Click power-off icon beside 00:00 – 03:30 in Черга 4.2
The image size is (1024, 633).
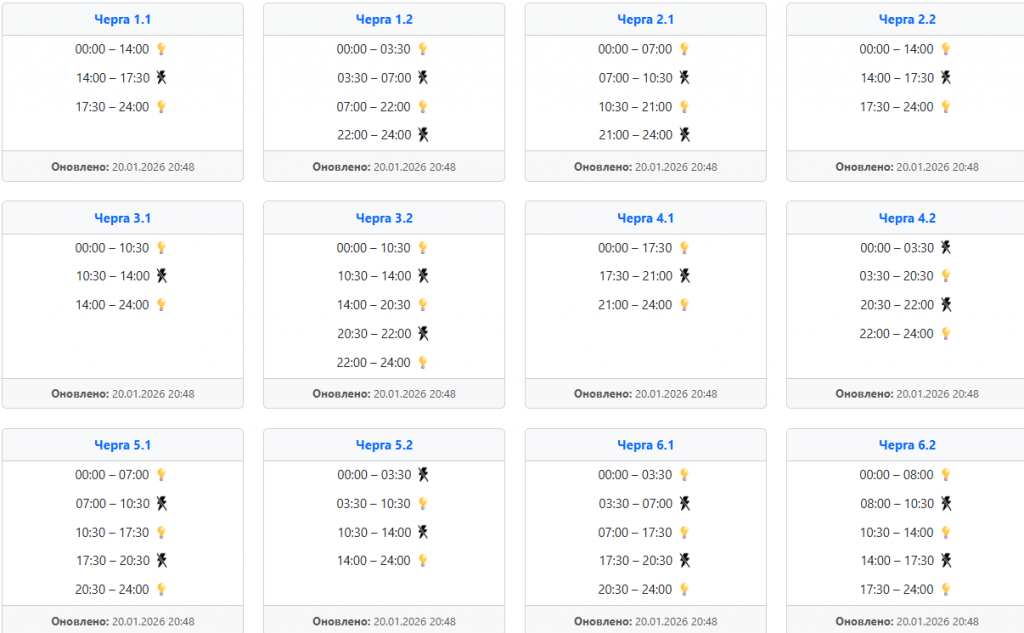click(x=945, y=248)
